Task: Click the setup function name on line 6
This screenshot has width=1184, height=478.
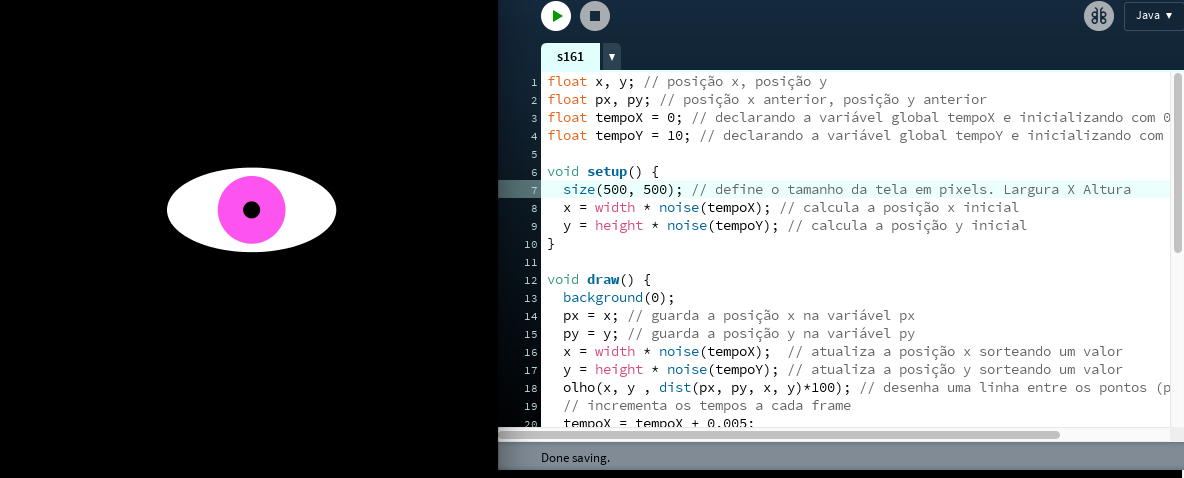Action: (x=607, y=172)
